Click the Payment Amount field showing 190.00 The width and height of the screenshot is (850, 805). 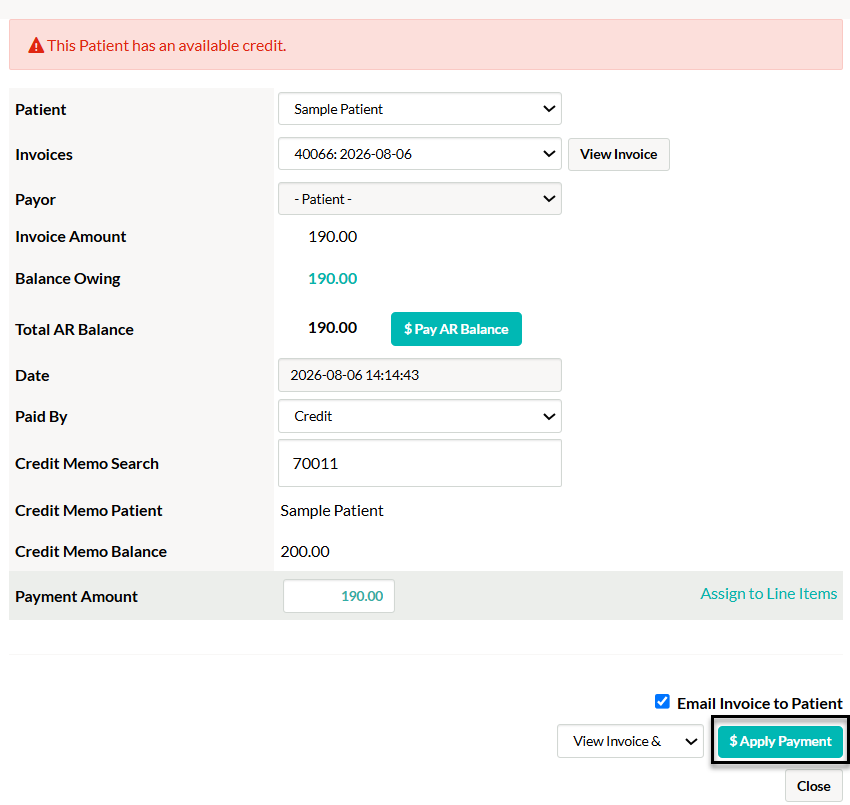point(339,596)
